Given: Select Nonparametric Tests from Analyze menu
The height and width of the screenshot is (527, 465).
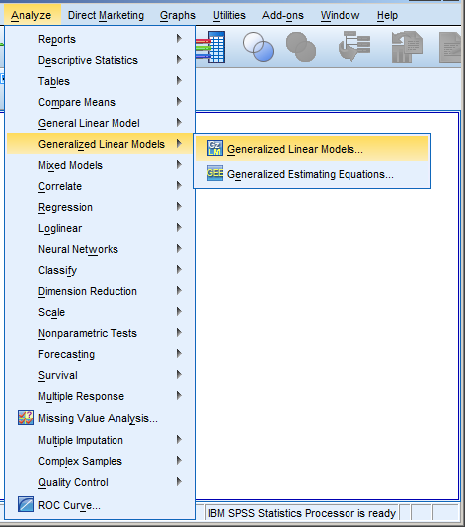Looking at the screenshot, I should 100,333.
